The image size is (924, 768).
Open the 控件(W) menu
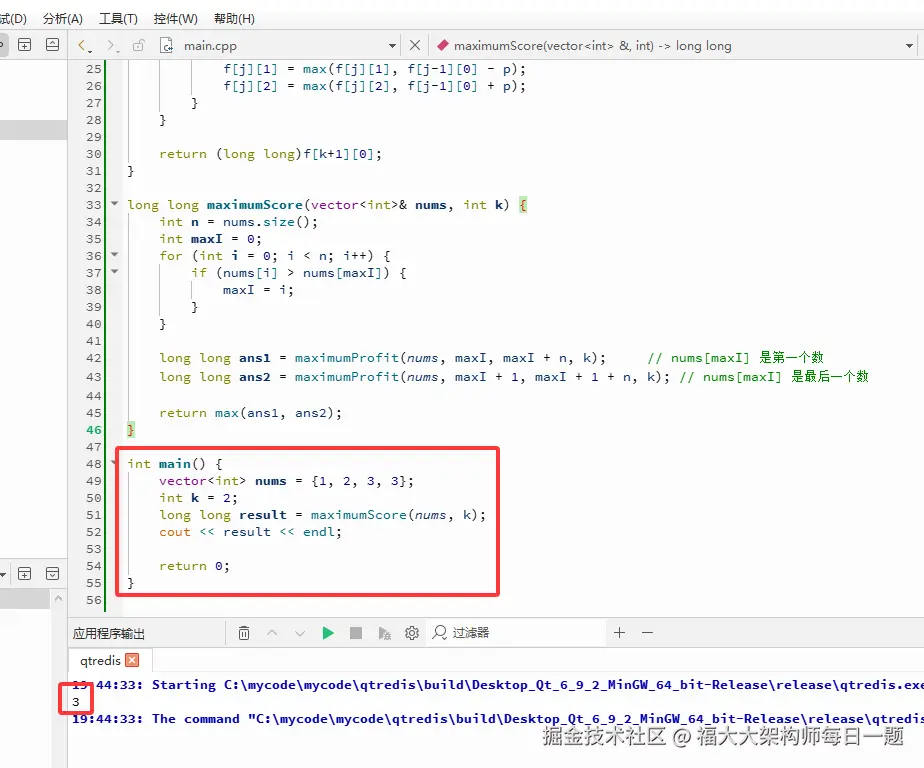tap(175, 19)
